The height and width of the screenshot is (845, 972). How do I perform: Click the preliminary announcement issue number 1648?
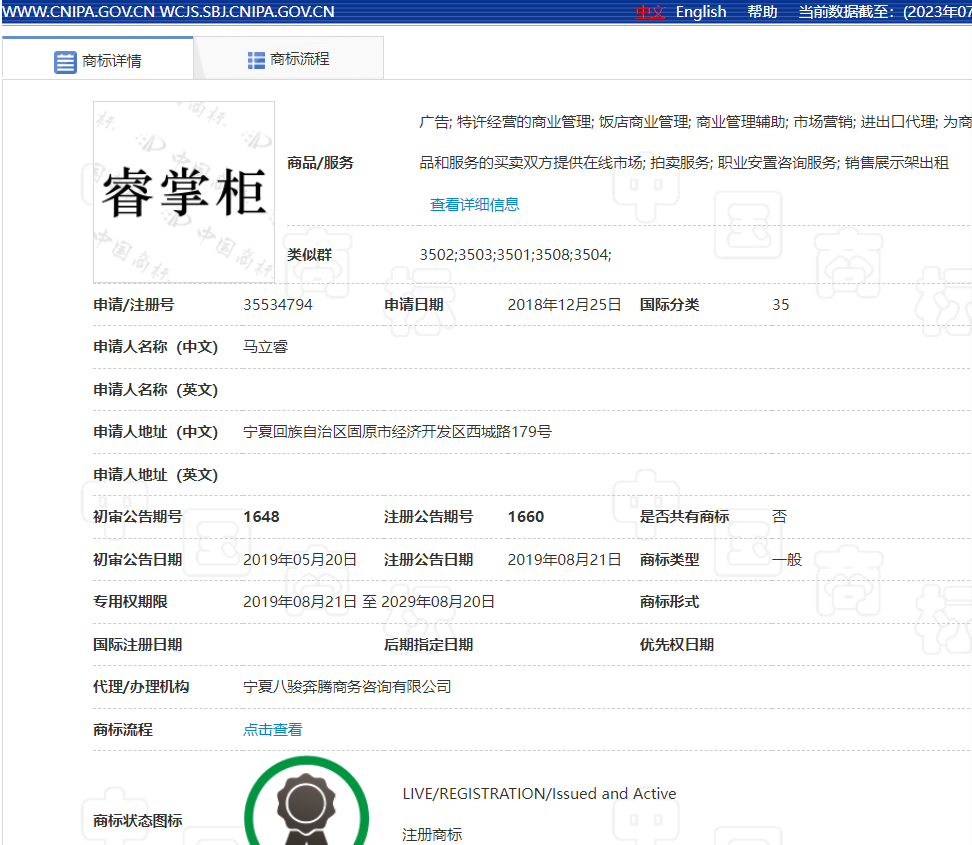click(x=261, y=517)
